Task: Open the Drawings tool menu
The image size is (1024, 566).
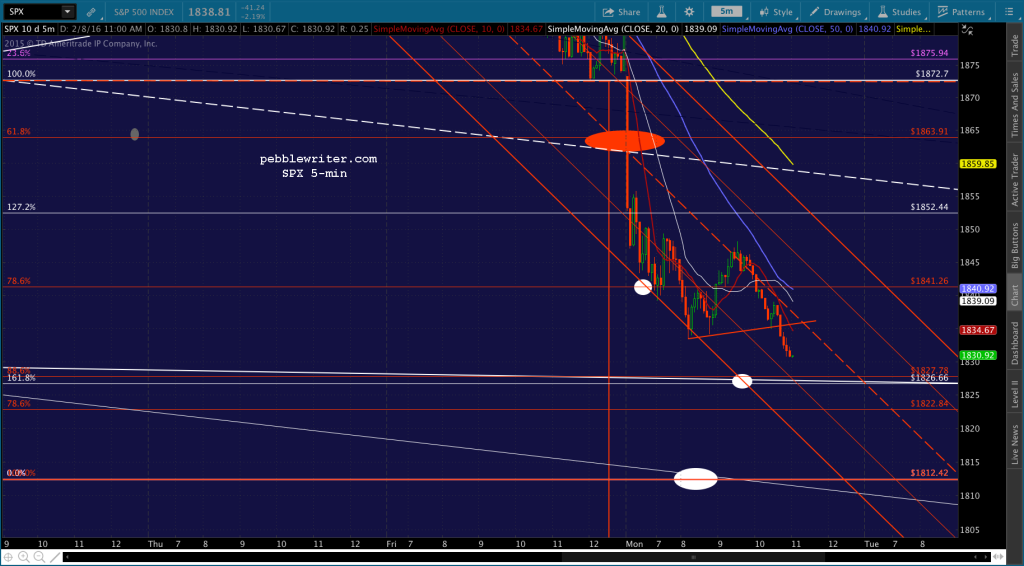Action: (835, 12)
